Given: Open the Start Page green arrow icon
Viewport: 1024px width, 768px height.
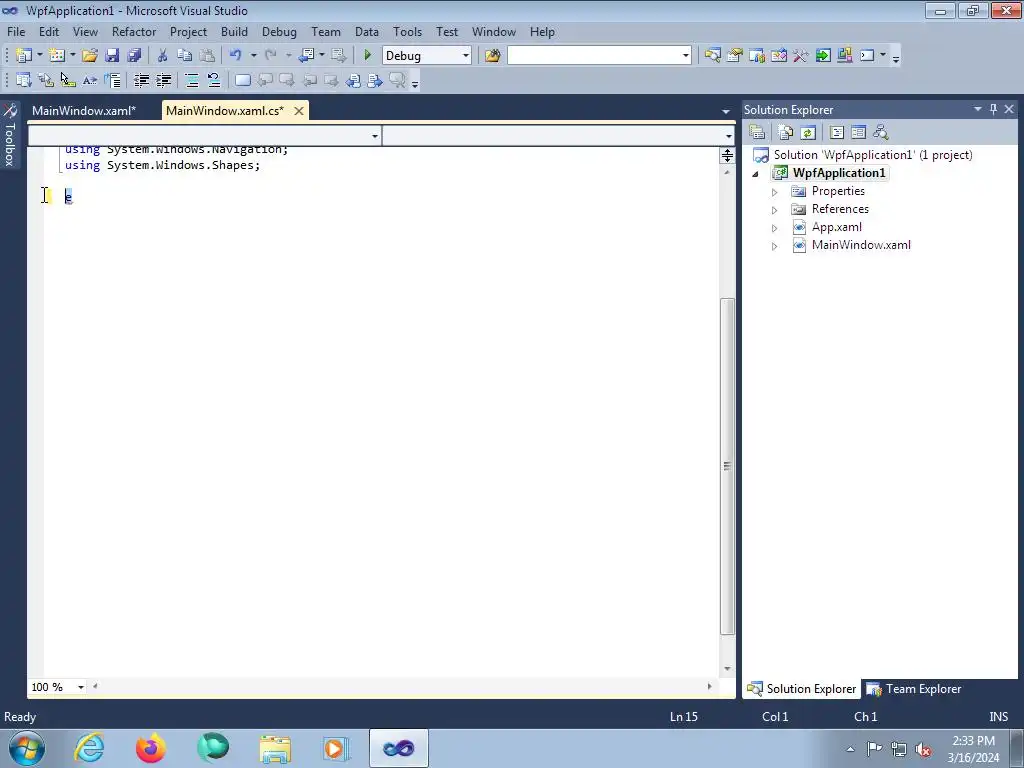Looking at the screenshot, I should [823, 56].
